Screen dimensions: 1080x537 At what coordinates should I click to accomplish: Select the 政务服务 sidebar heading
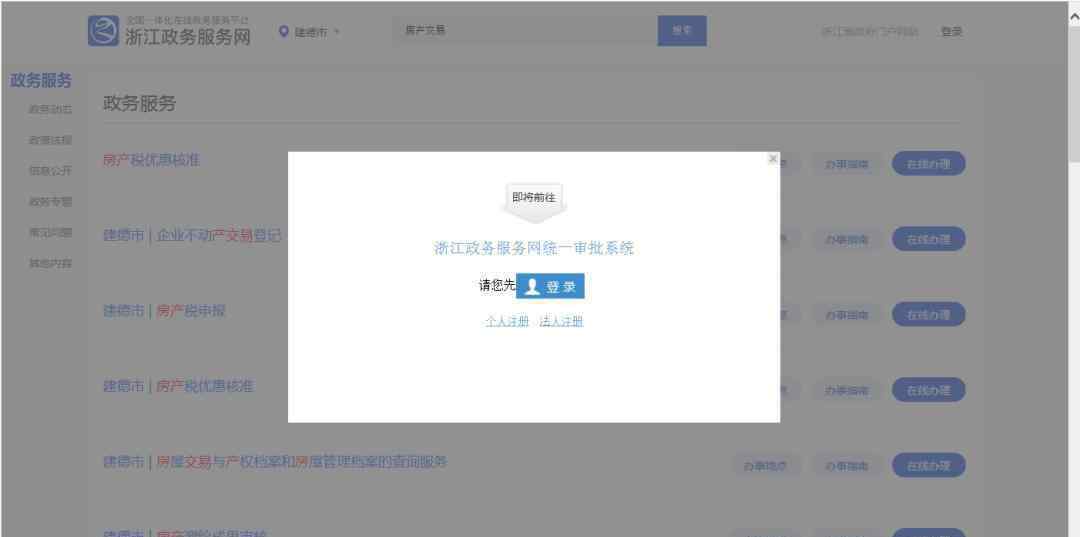point(41,81)
